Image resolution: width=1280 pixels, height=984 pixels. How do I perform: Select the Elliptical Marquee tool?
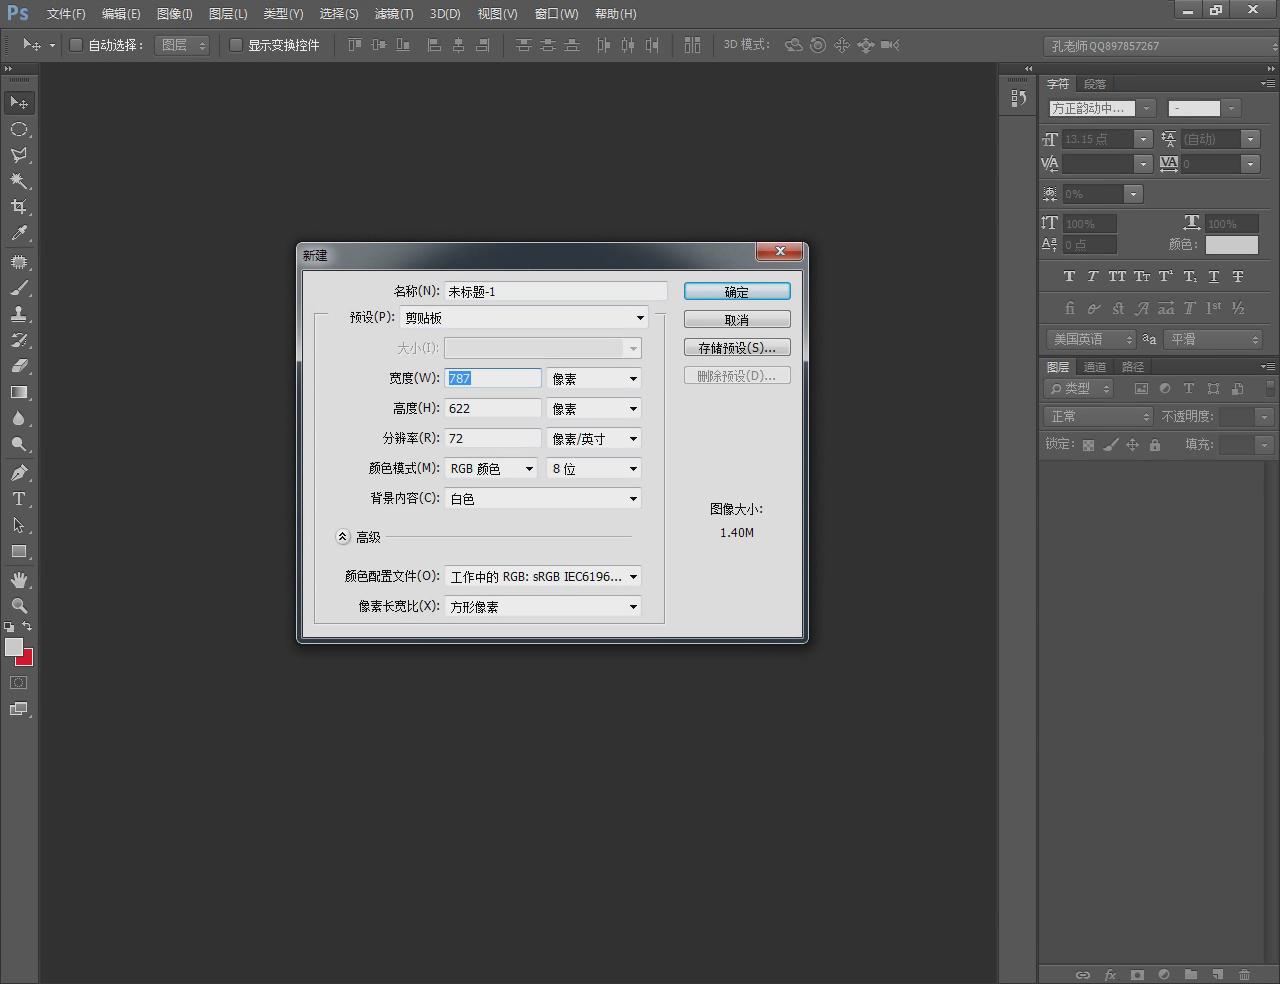[19, 129]
